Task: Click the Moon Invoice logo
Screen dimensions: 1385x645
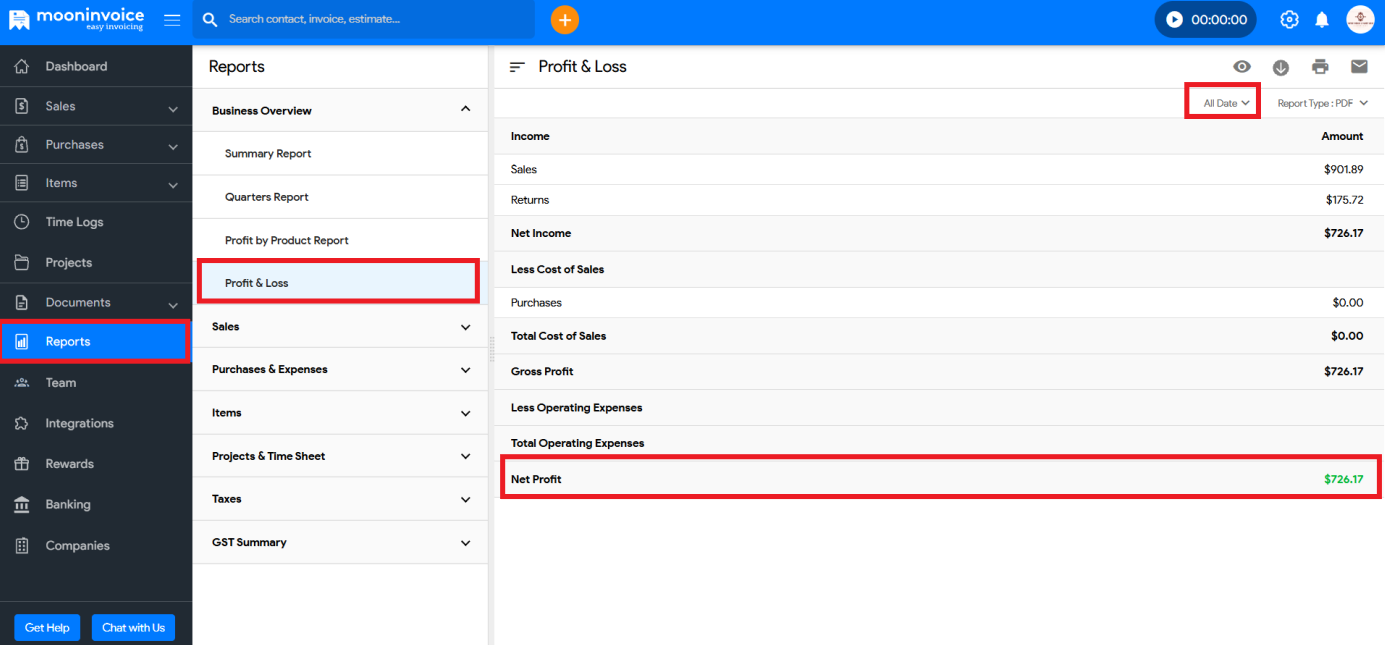Action: click(x=76, y=19)
